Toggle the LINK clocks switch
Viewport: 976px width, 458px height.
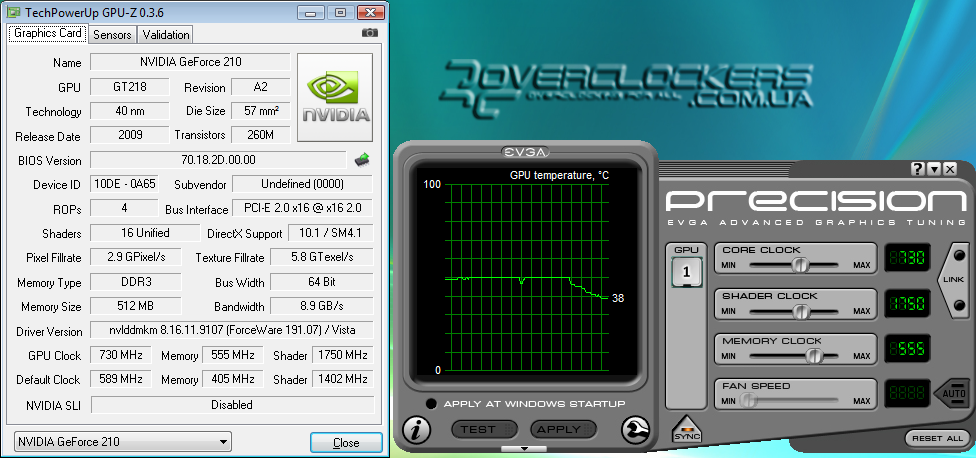tap(955, 280)
